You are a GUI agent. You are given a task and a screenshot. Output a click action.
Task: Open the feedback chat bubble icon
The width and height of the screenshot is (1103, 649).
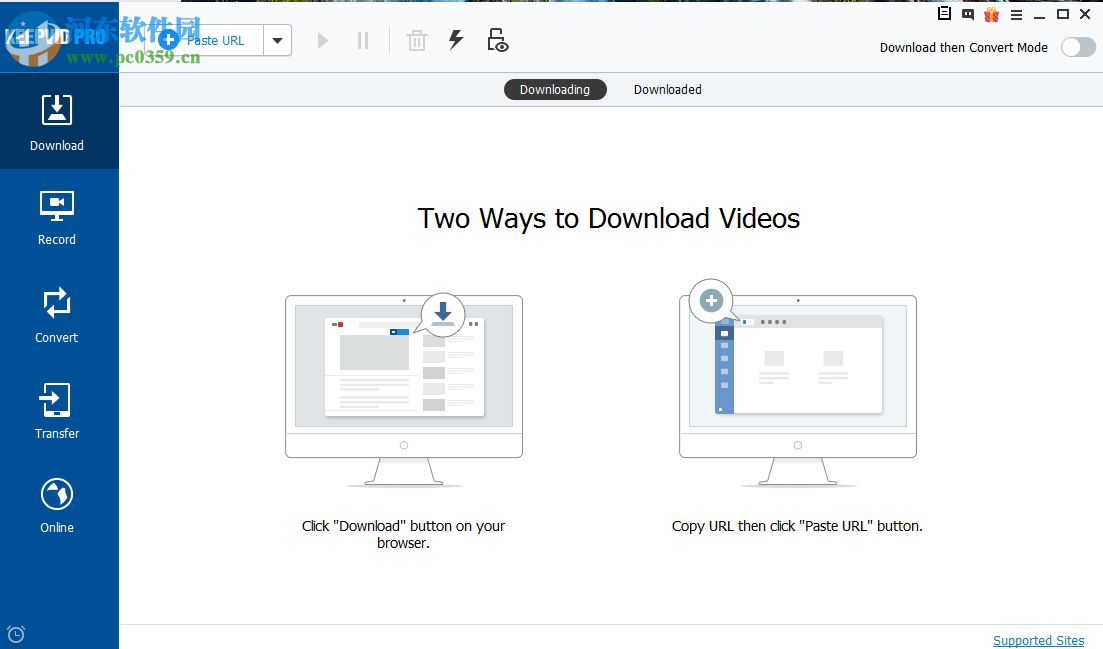point(968,14)
